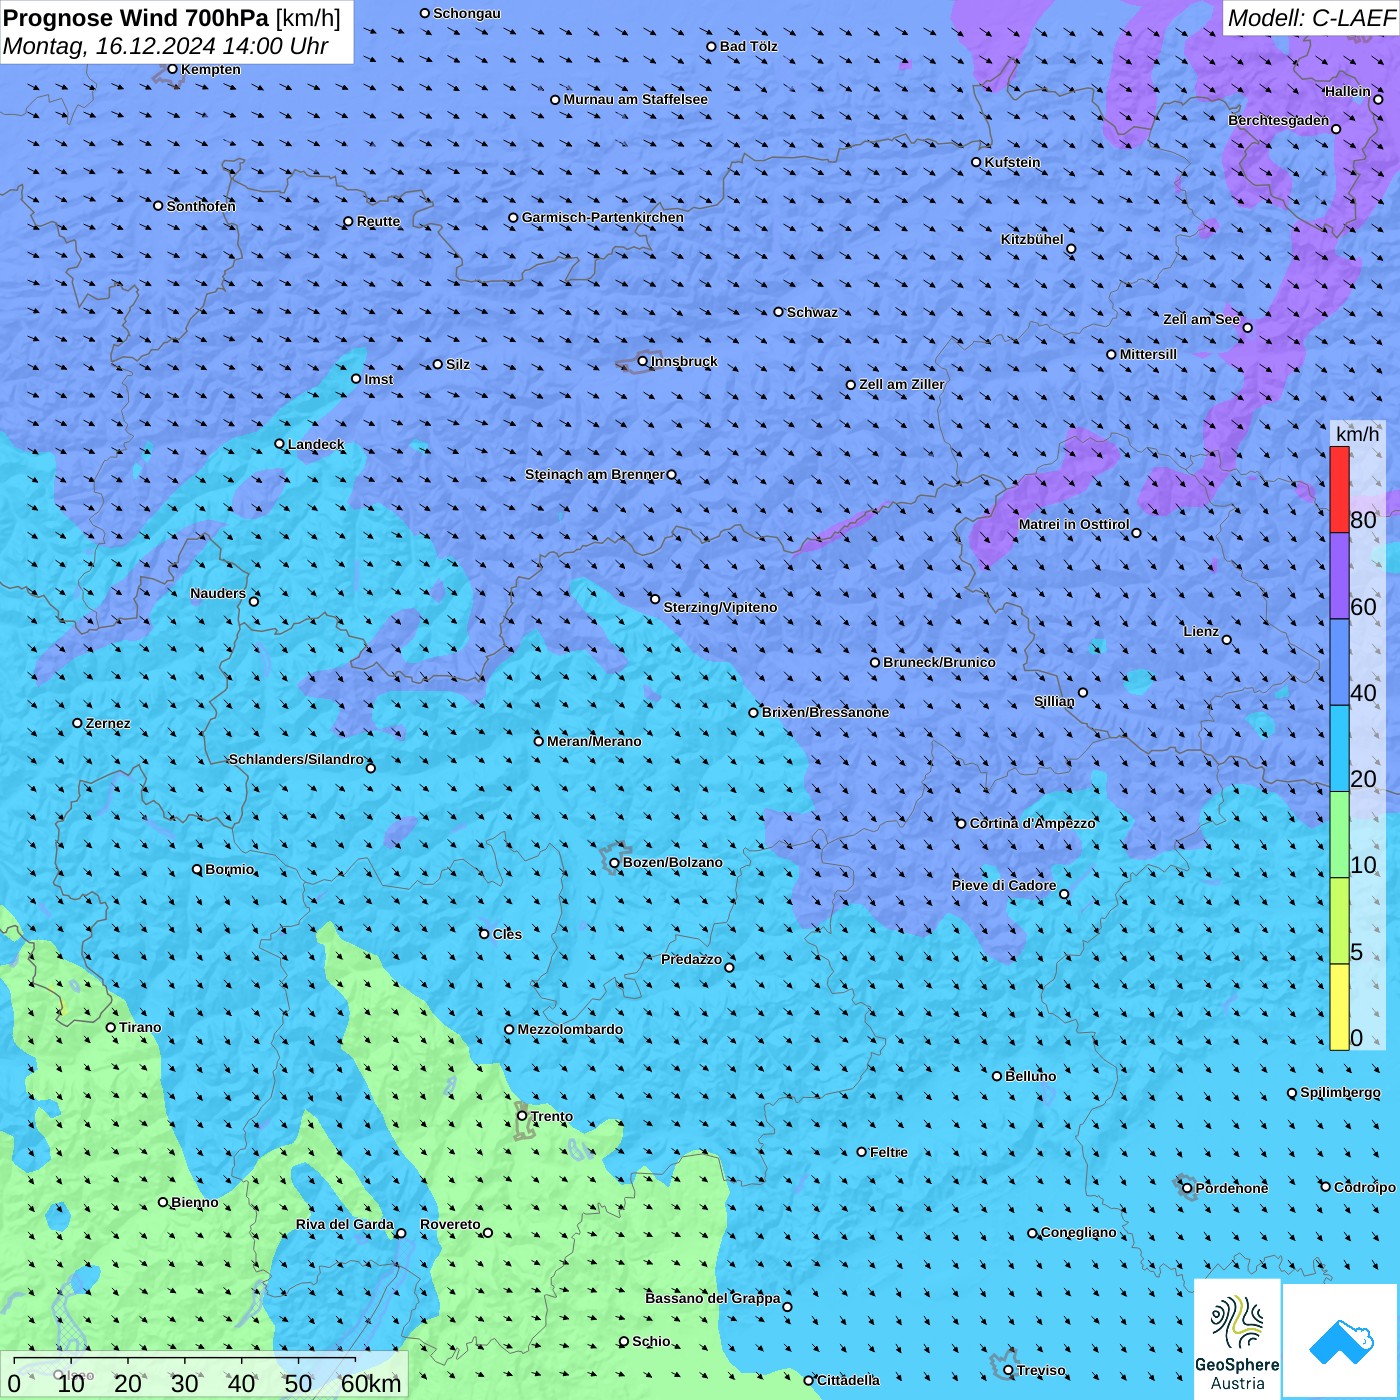Screen dimensions: 1400x1400
Task: Click the 'Brixen/Bressanone' label
Action: pyautogui.click(x=825, y=712)
